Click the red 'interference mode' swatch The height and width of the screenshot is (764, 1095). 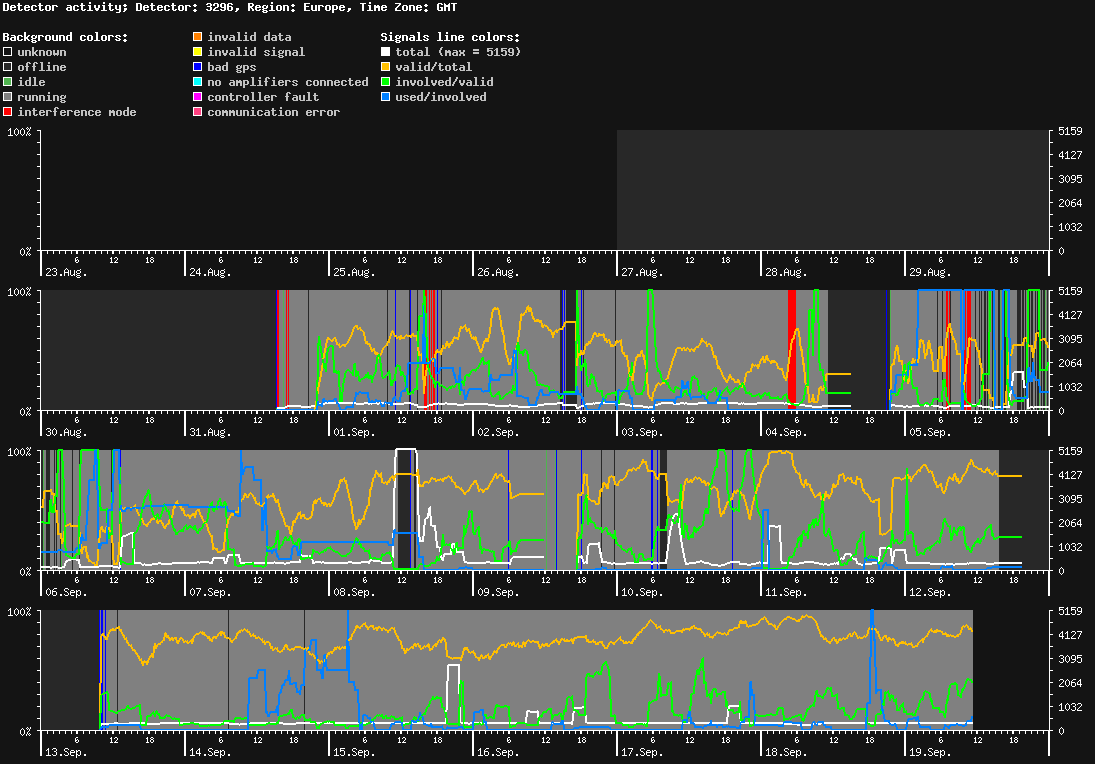point(8,112)
